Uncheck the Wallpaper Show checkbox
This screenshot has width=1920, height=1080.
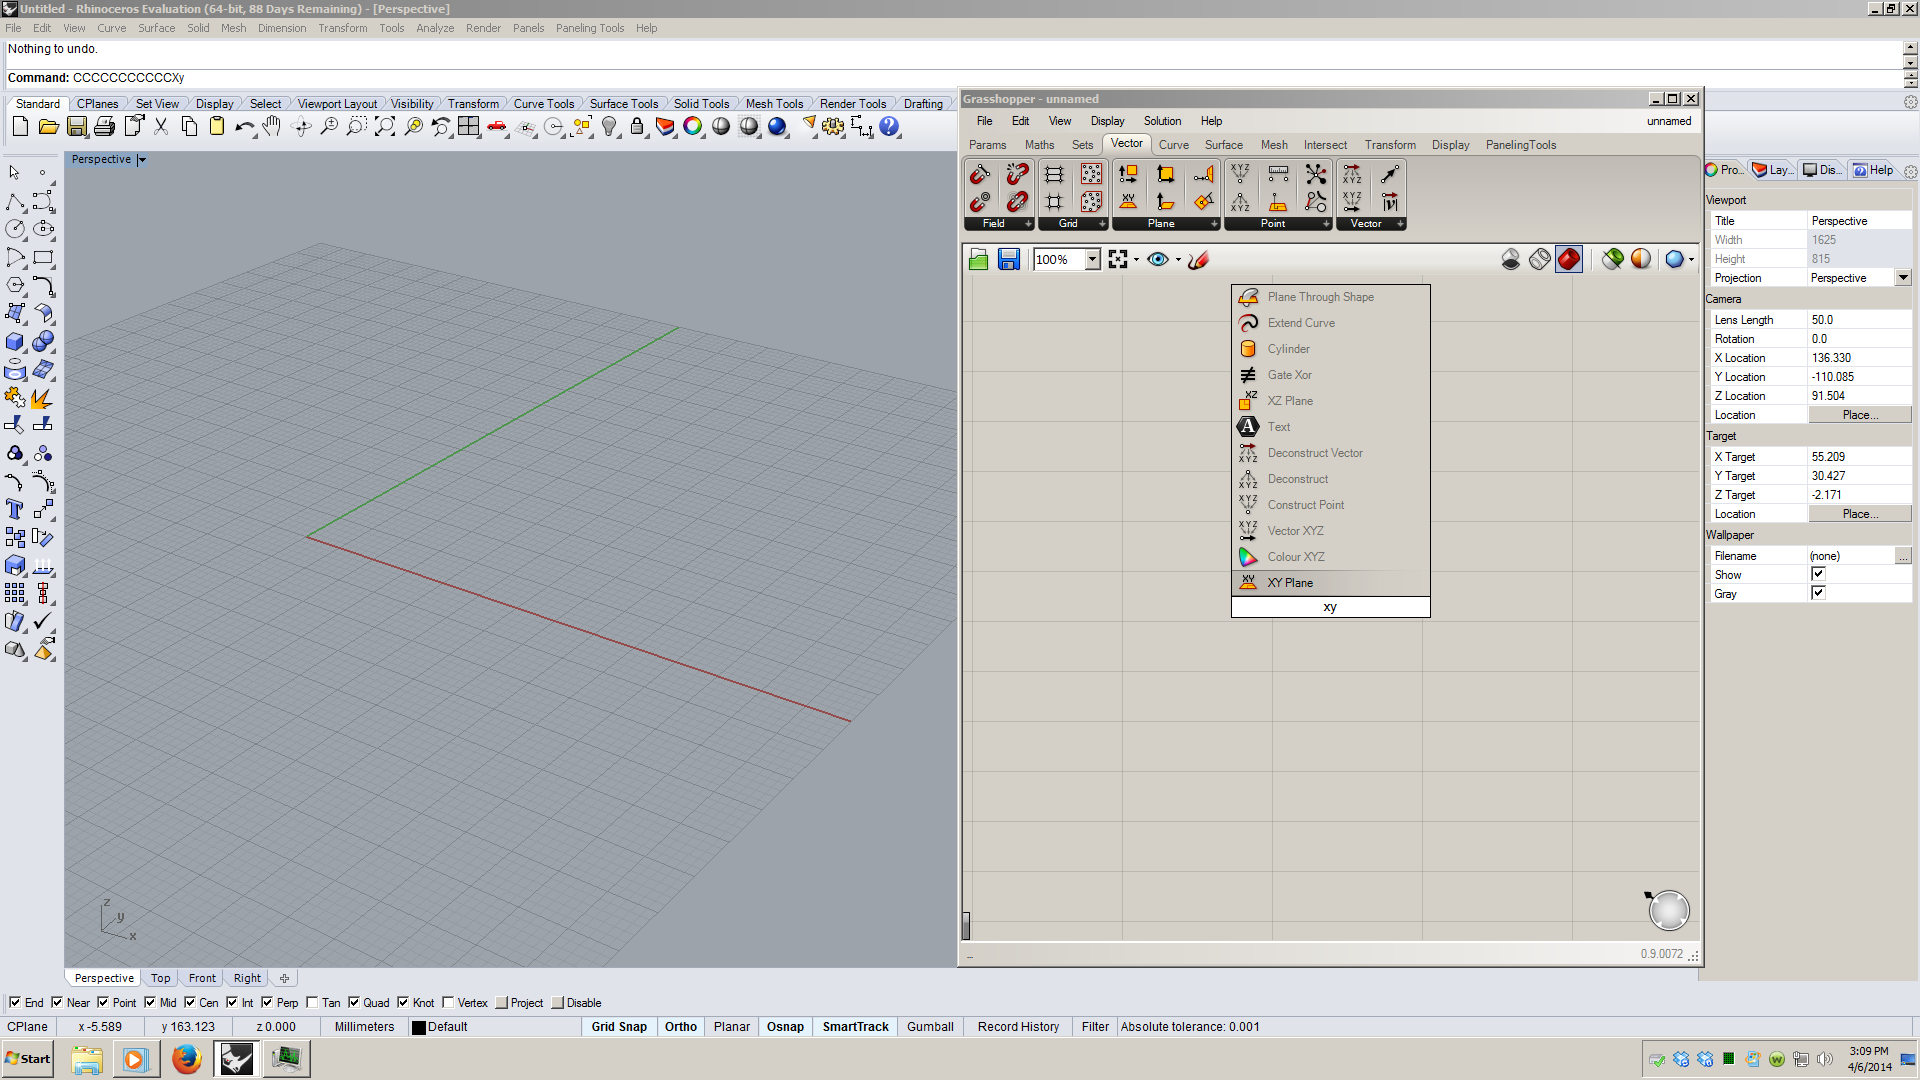1818,574
